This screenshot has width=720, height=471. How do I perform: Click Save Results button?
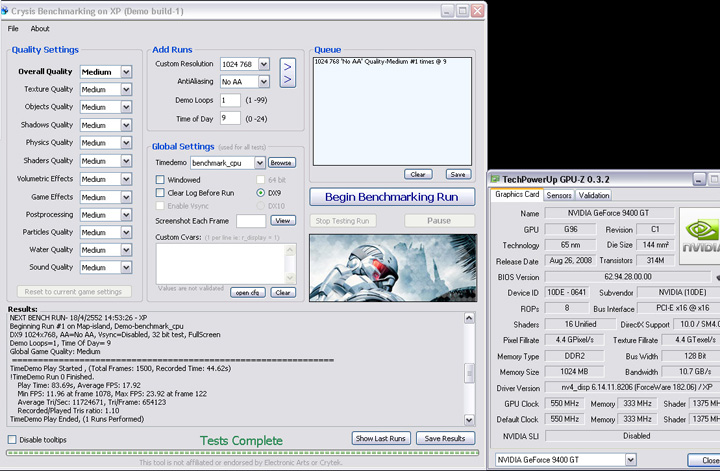pos(445,438)
